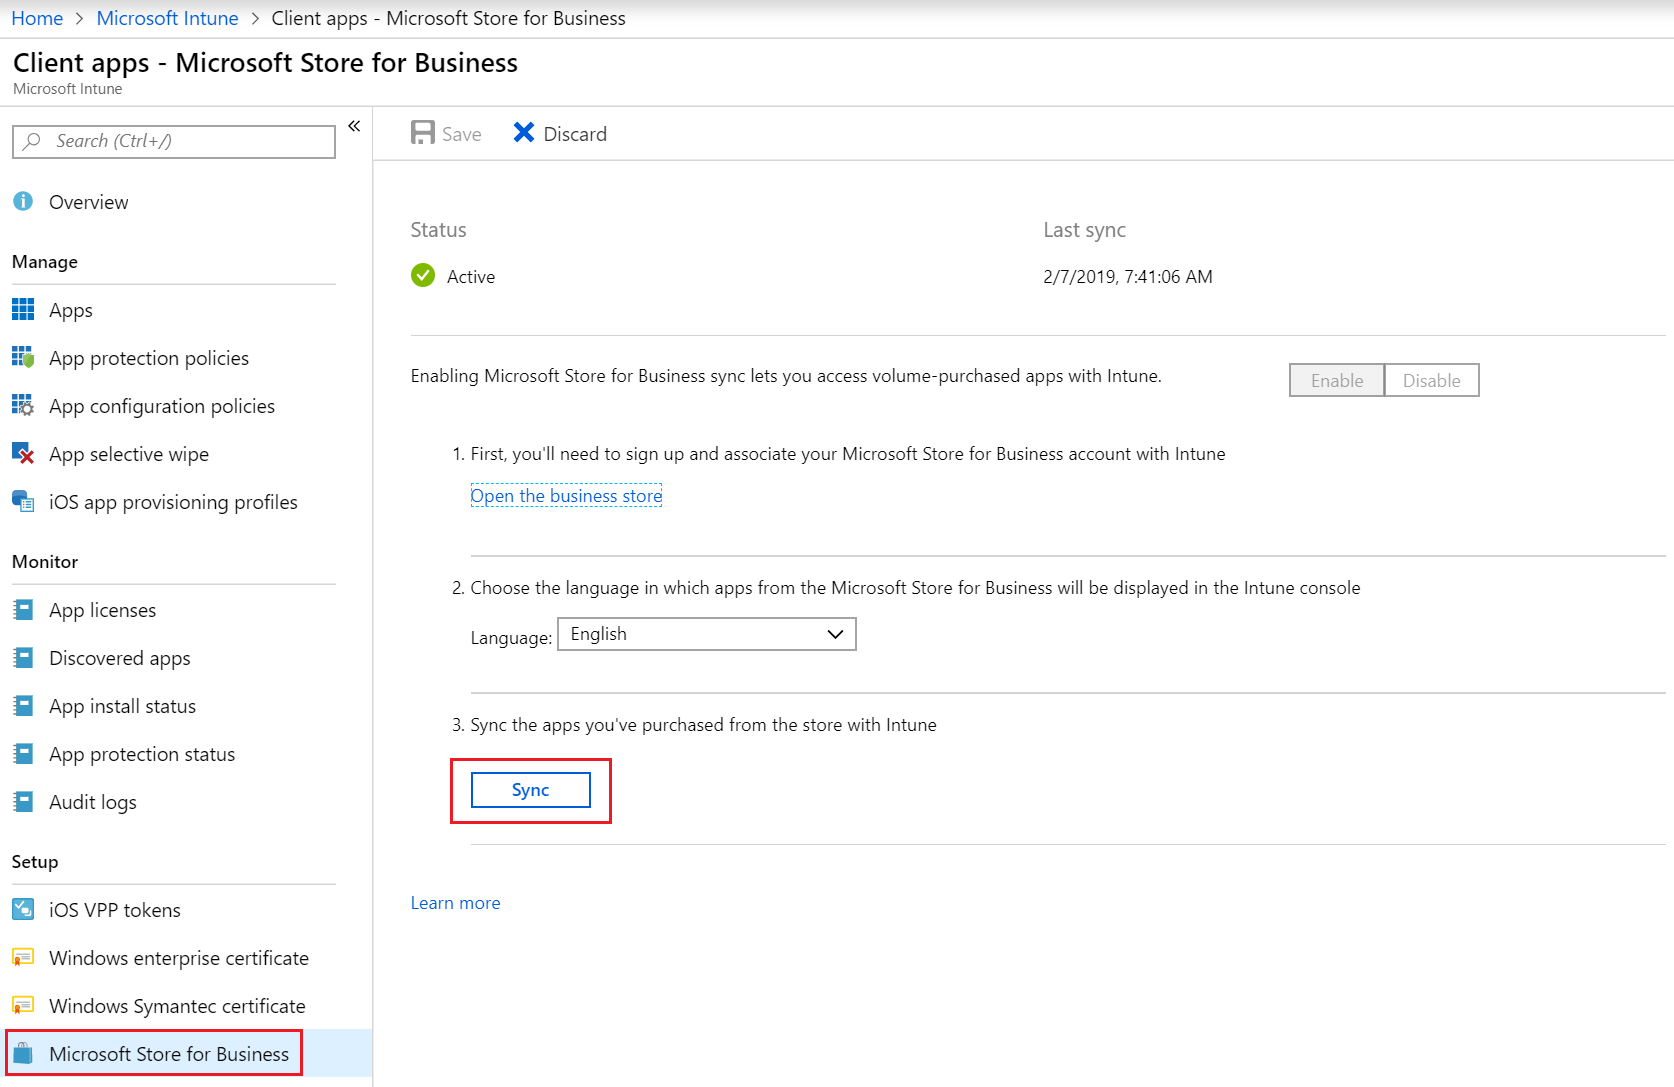Image resolution: width=1674 pixels, height=1087 pixels.
Task: Open the Learn more link
Action: 455,903
